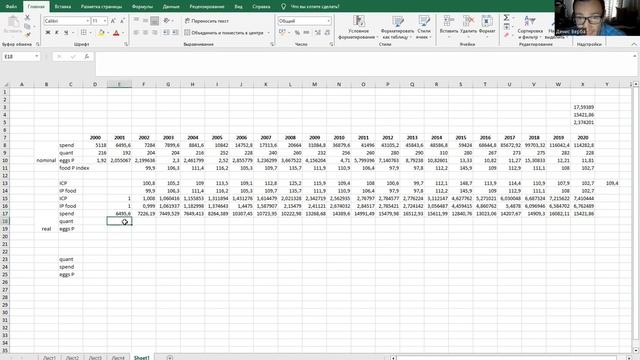Click the Increase Decimal icon
640x360 pixels.
point(318,33)
